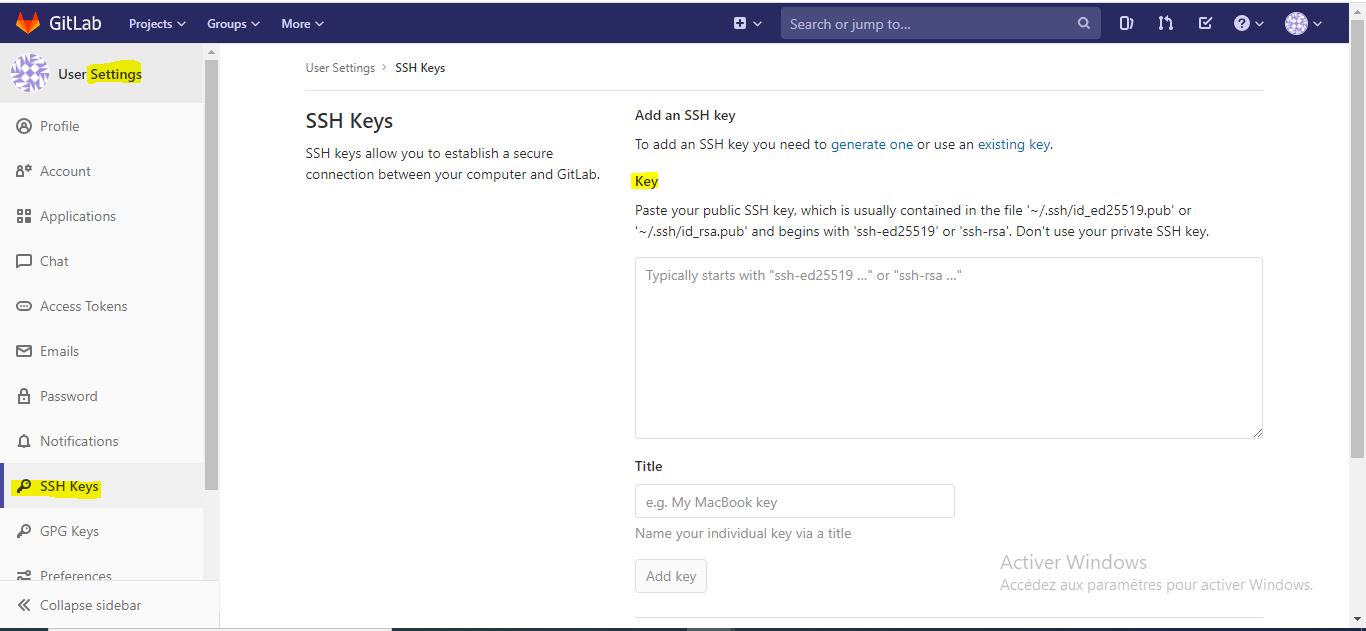Open the new item plus dropdown
The width and height of the screenshot is (1366, 631).
(747, 23)
